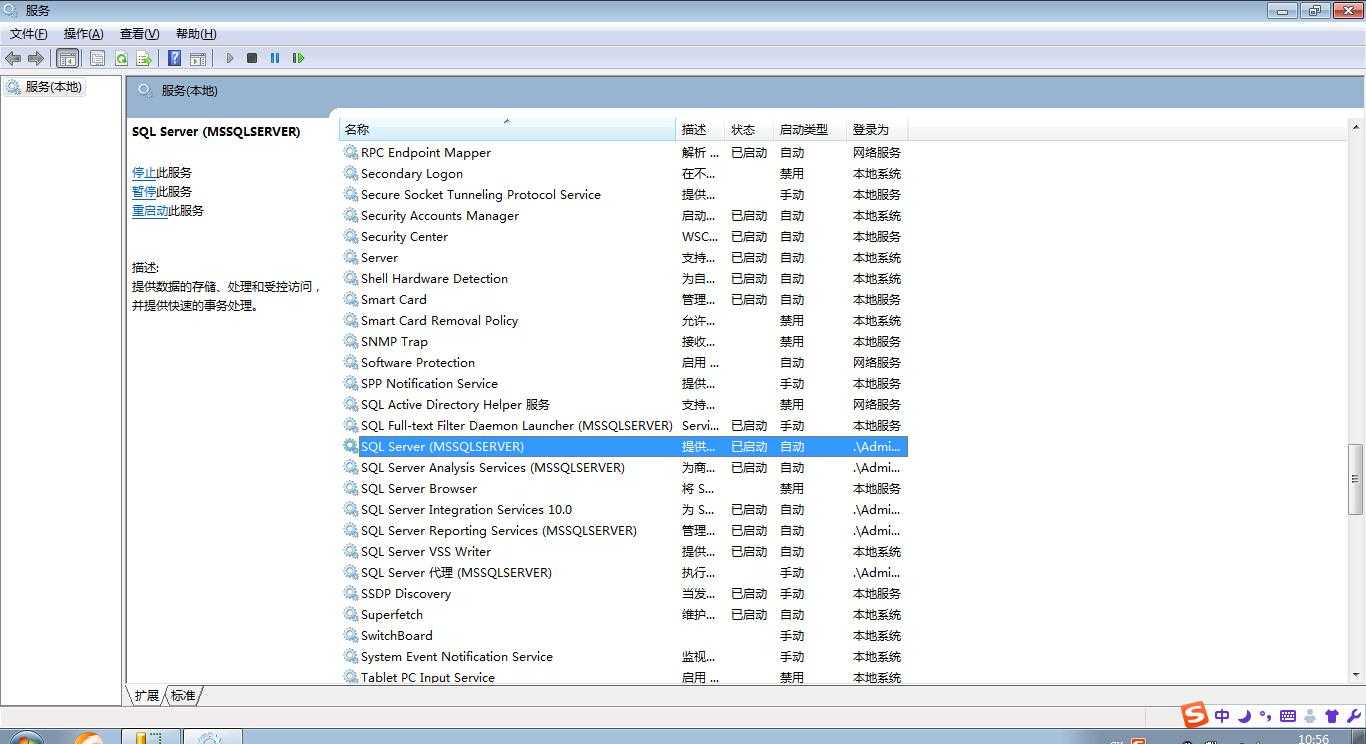1366x744 pixels.
Task: Switch to the 扩展 tab
Action: [x=147, y=695]
